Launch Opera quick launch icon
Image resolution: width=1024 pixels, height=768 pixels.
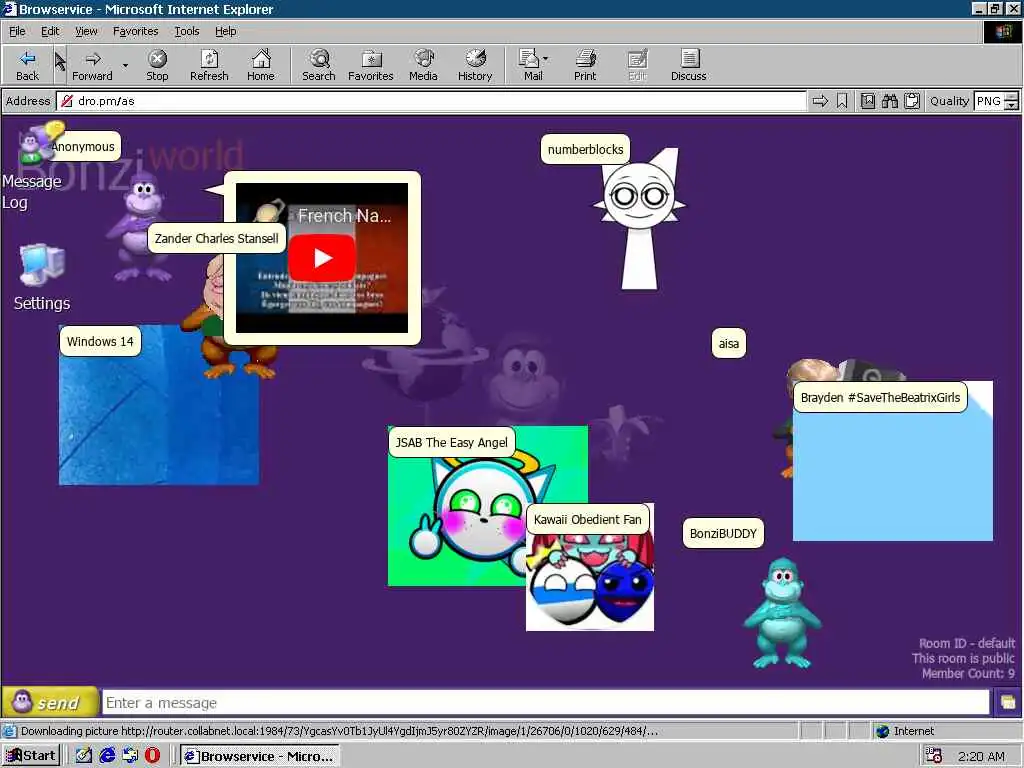click(152, 756)
